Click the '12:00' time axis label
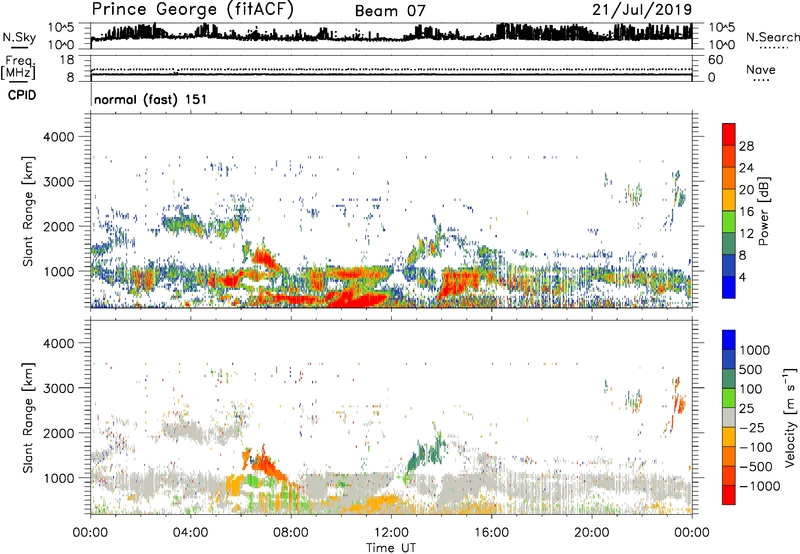800x554 pixels. point(391,533)
